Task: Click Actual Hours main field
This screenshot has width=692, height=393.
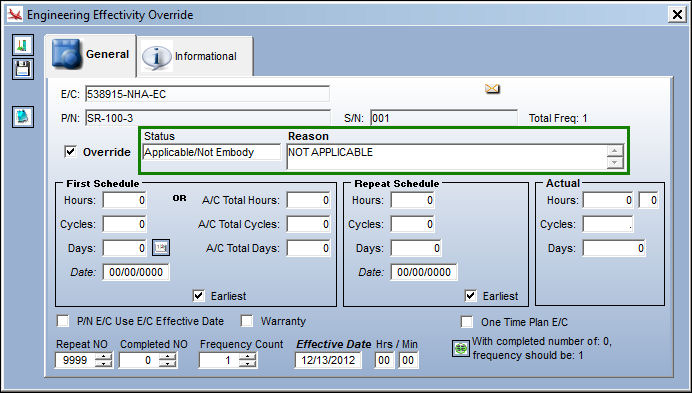Action: click(x=608, y=200)
